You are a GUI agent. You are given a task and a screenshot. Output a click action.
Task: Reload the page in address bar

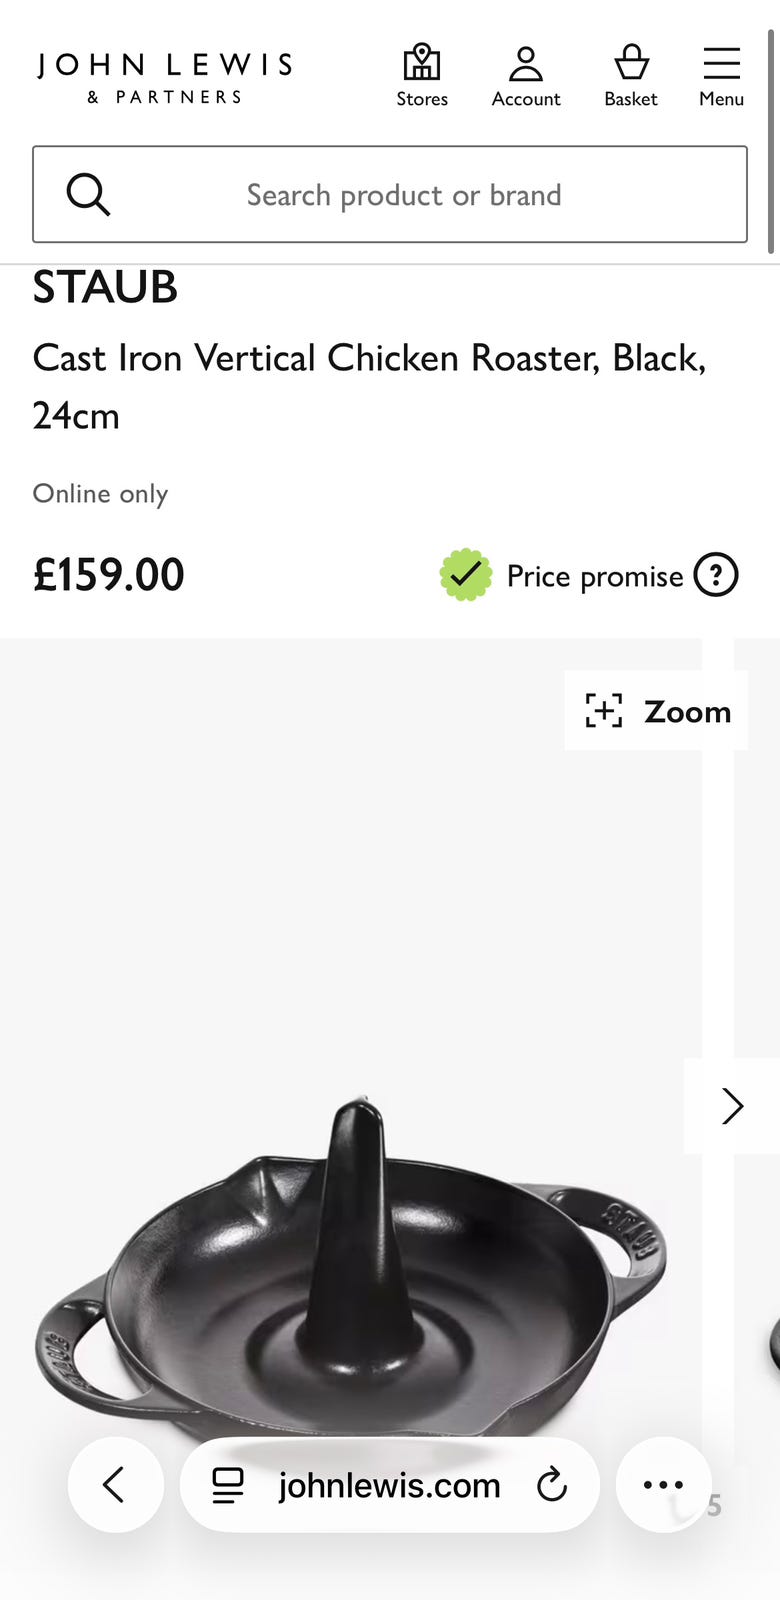[552, 1485]
